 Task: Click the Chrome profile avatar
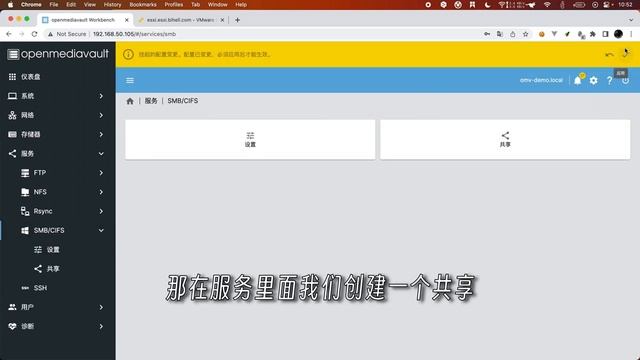[x=618, y=34]
